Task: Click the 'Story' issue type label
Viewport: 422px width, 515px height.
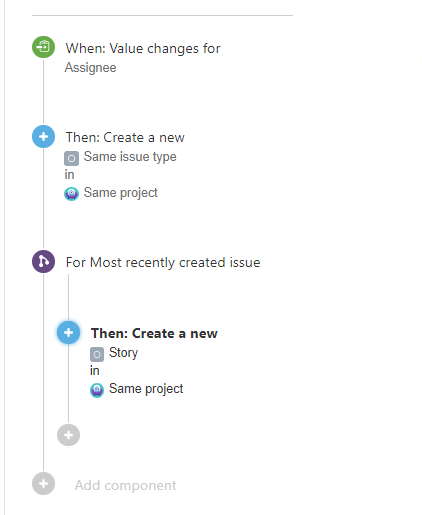Action: coord(123,353)
